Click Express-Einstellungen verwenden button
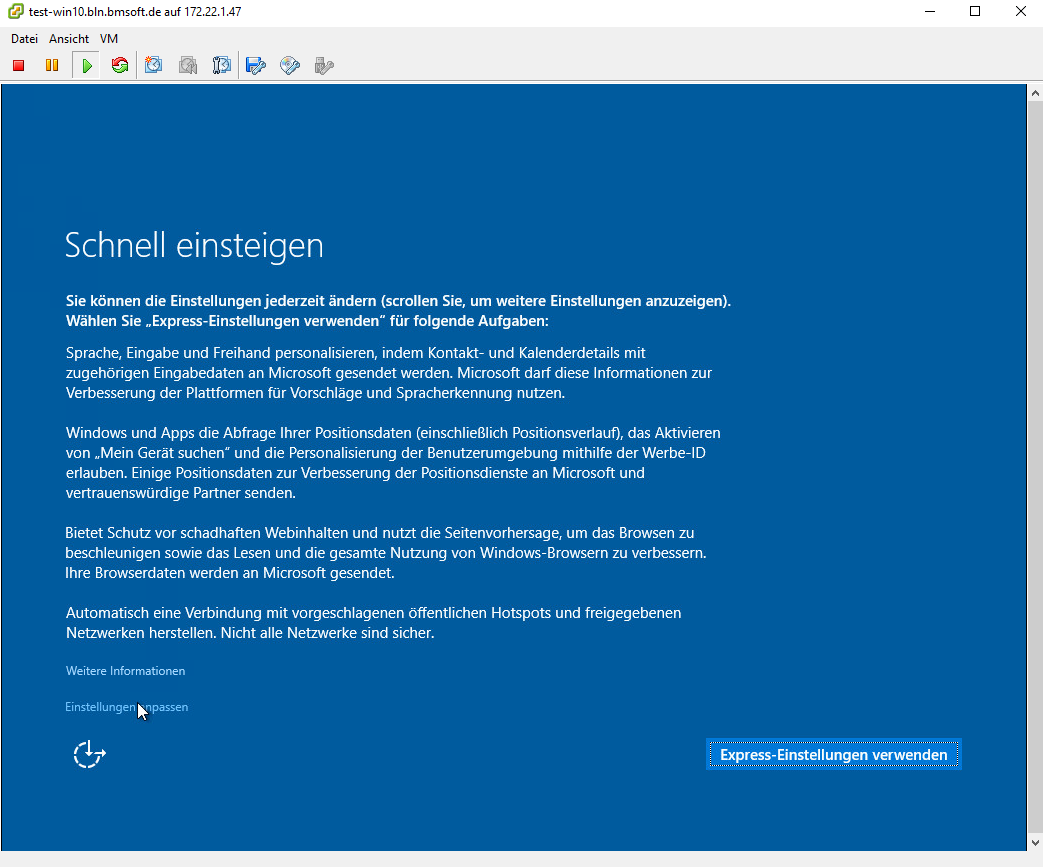 coord(833,755)
